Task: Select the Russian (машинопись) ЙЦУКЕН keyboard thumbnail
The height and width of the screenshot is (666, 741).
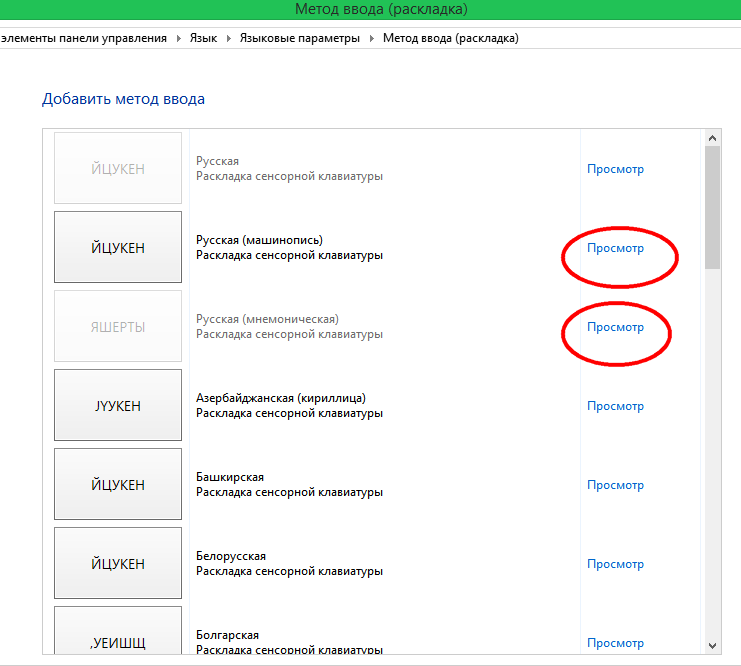Action: coord(118,247)
